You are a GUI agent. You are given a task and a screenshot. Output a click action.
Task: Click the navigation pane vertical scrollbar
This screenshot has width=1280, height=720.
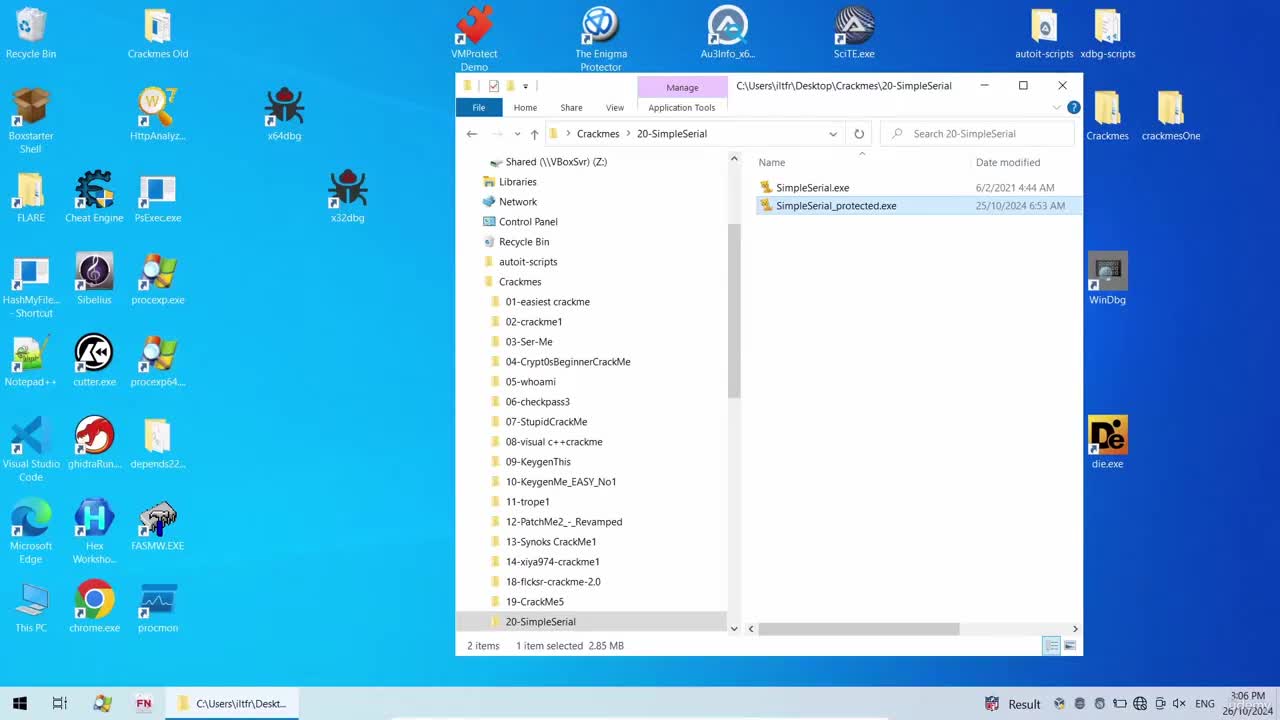click(734, 310)
